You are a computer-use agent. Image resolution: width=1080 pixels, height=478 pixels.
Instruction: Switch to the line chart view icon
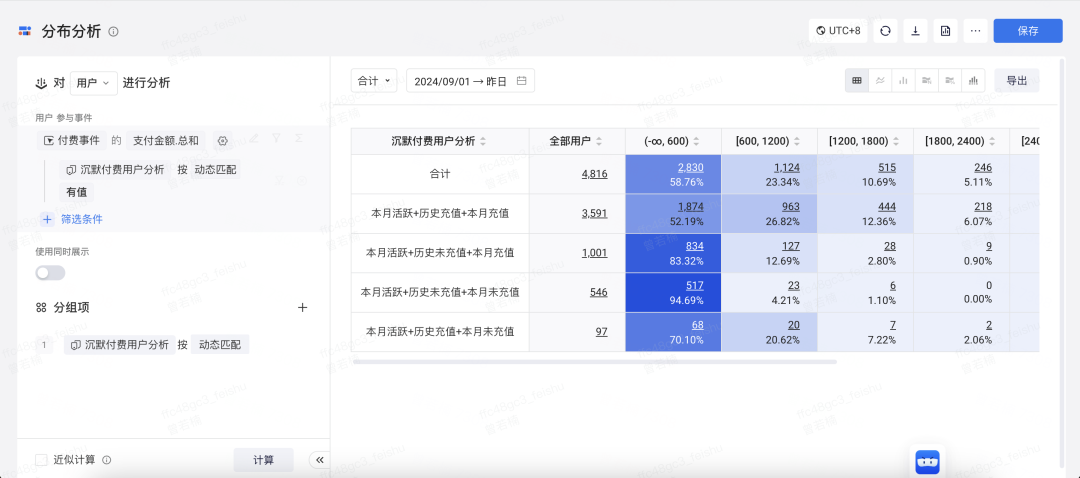point(880,81)
